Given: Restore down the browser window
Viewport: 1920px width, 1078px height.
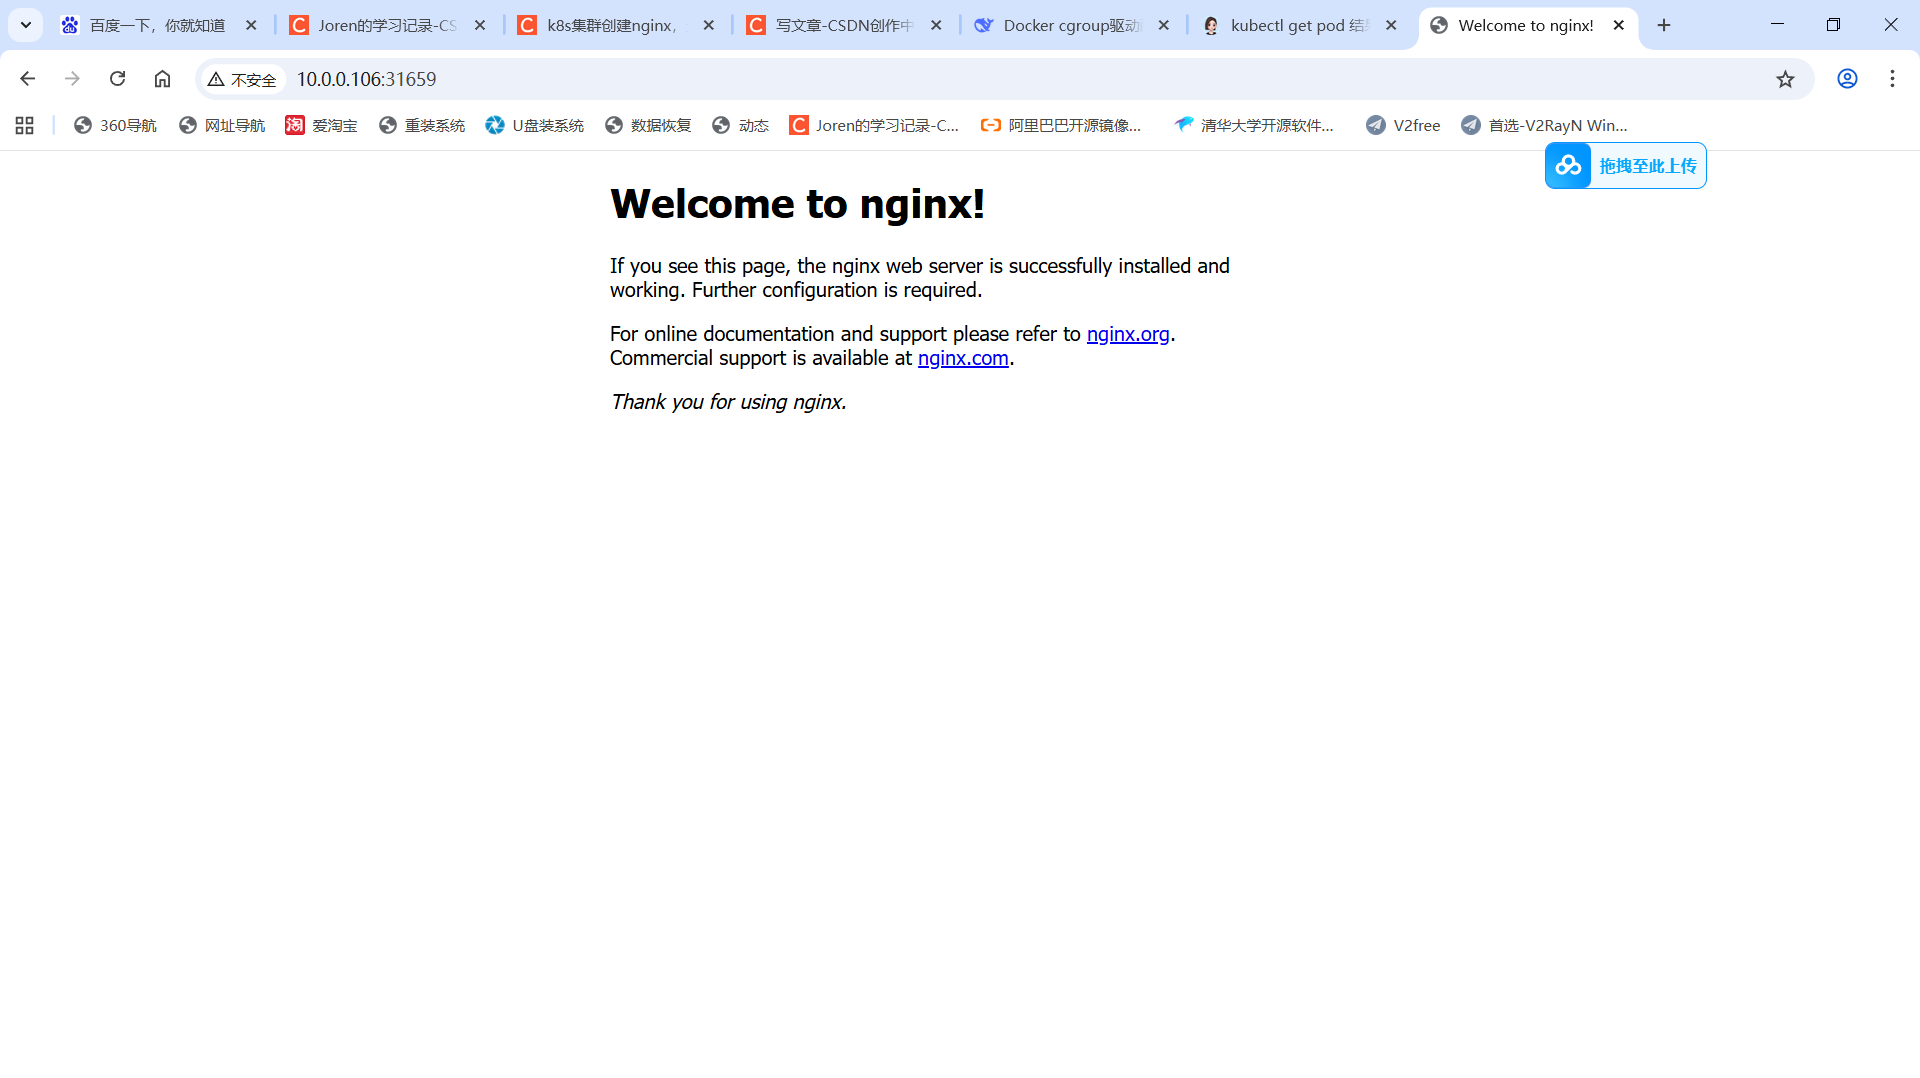Looking at the screenshot, I should coord(1833,25).
